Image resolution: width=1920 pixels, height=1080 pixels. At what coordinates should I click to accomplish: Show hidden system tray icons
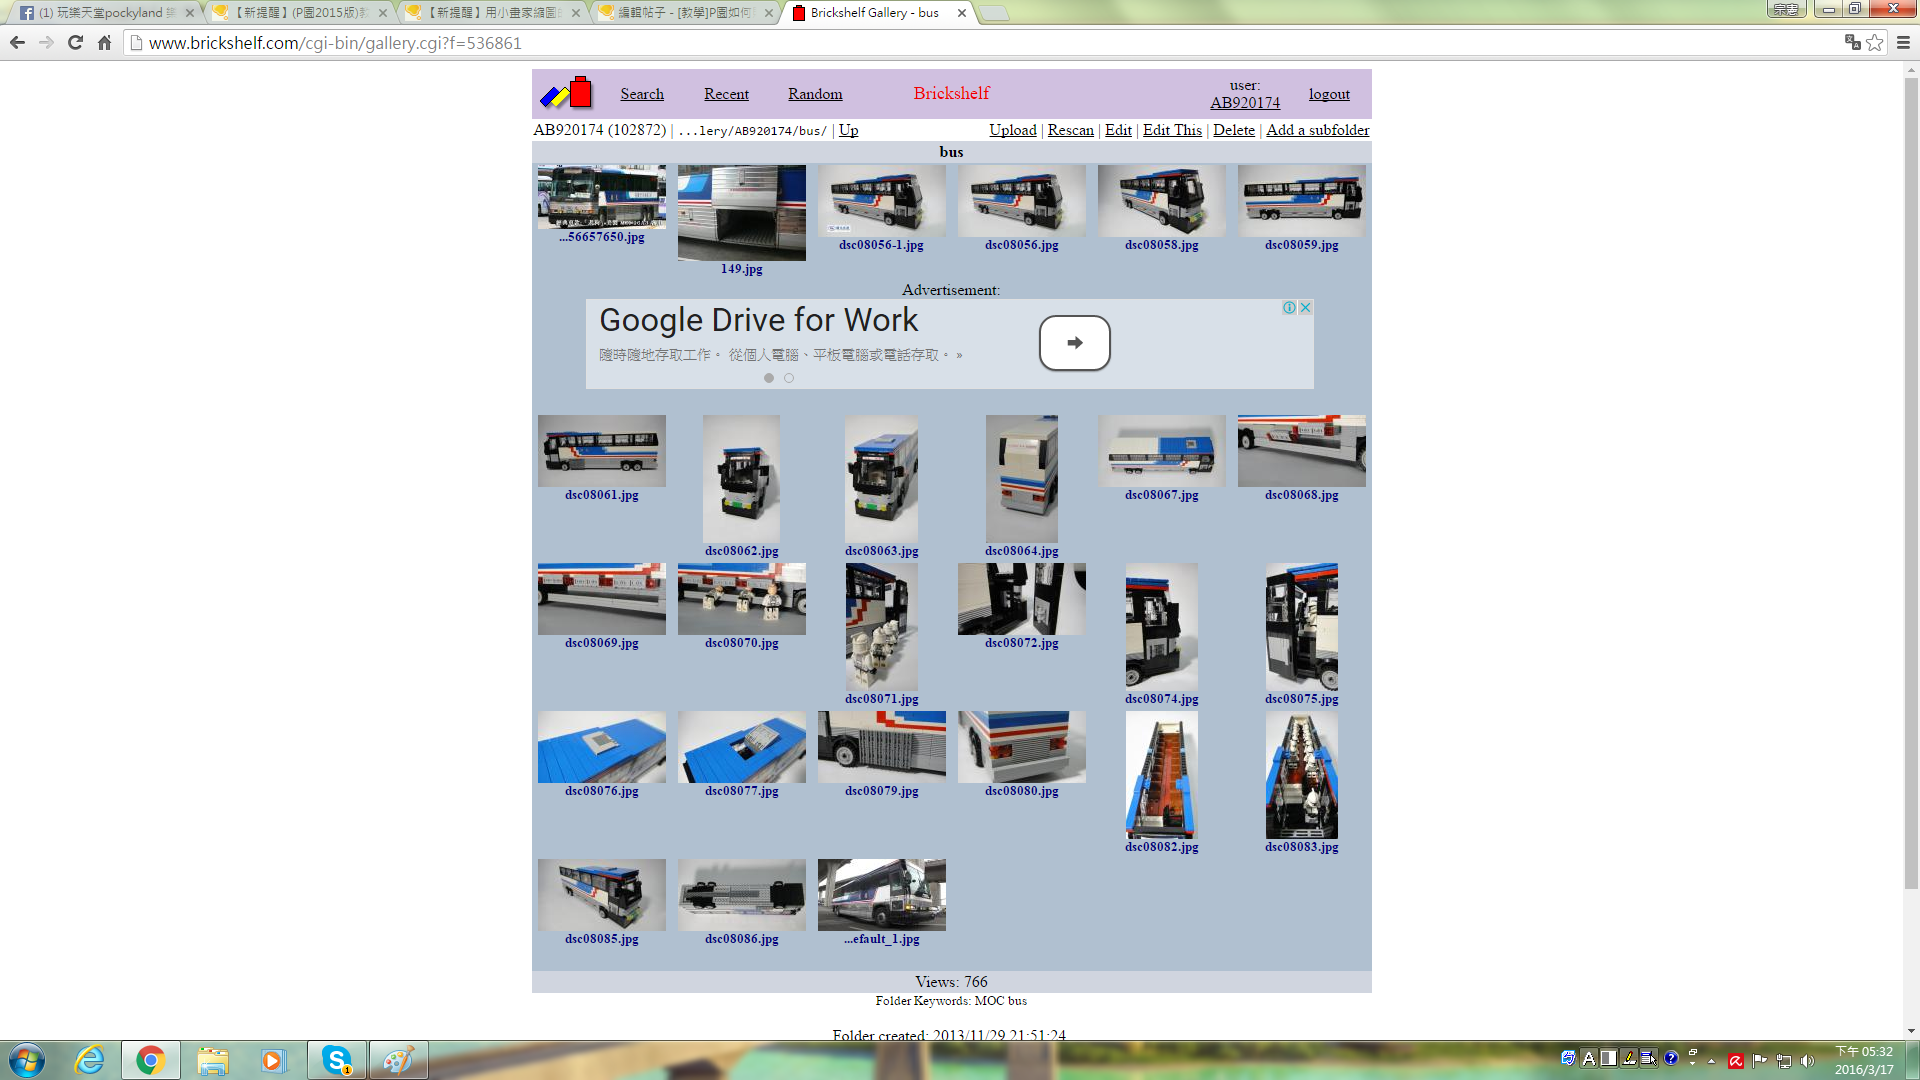(1711, 1061)
